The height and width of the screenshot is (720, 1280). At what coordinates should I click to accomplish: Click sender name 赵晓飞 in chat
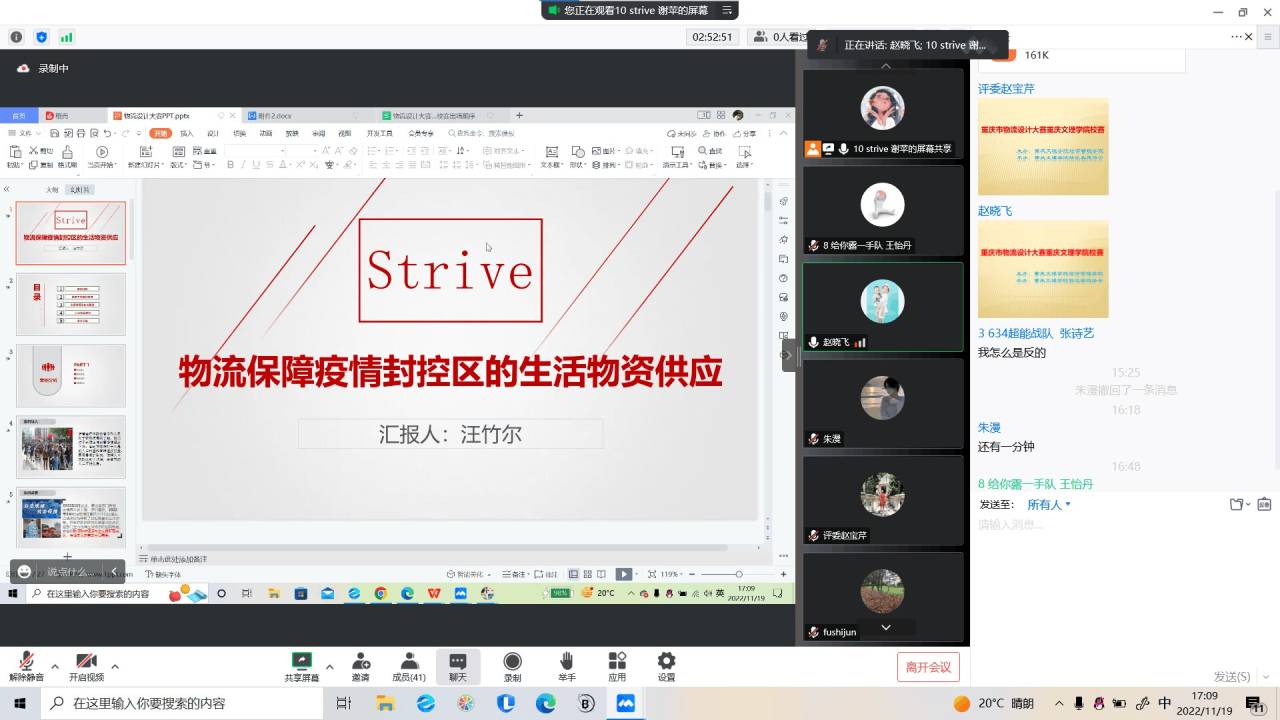click(995, 211)
